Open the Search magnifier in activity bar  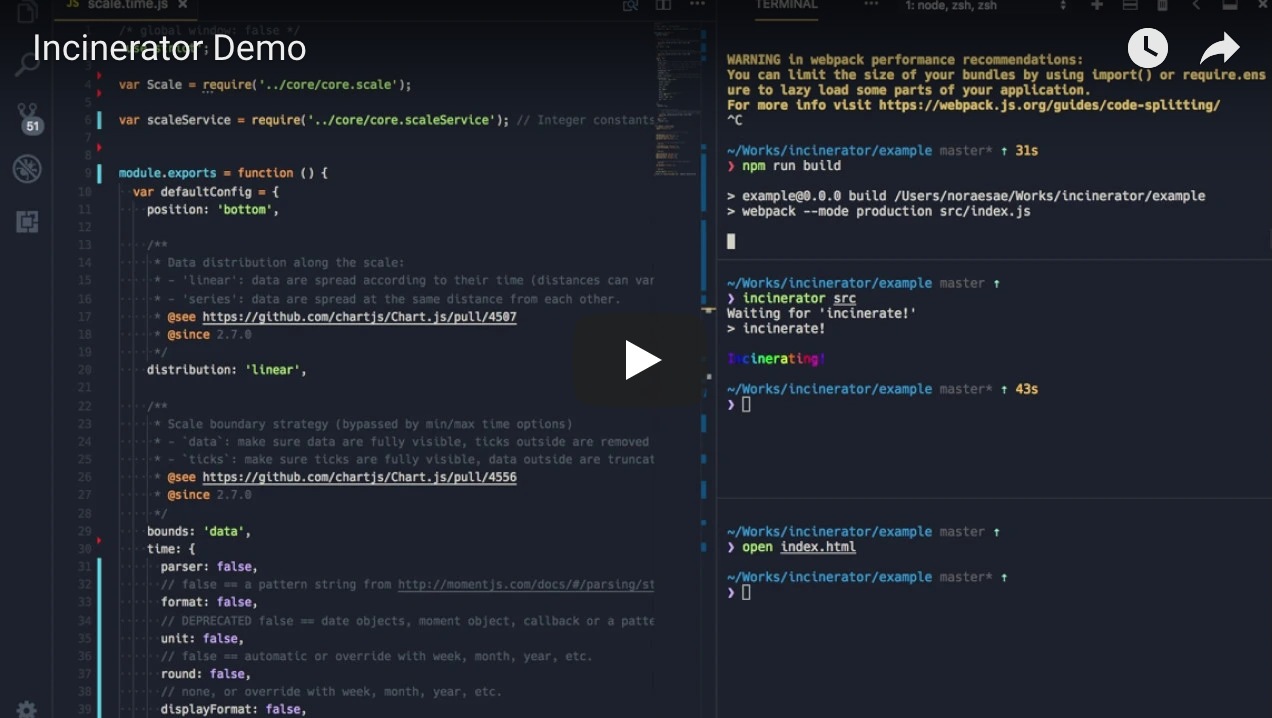[x=27, y=66]
